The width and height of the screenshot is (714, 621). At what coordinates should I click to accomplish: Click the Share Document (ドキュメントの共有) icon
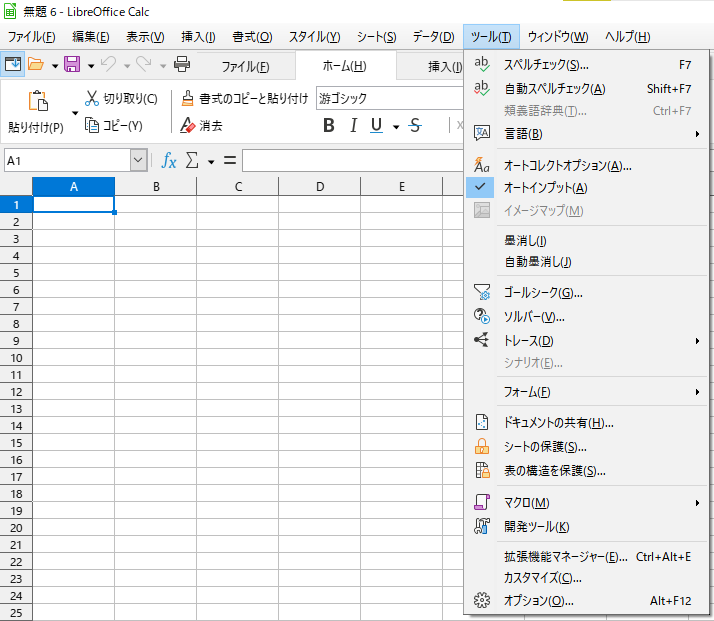[481, 422]
